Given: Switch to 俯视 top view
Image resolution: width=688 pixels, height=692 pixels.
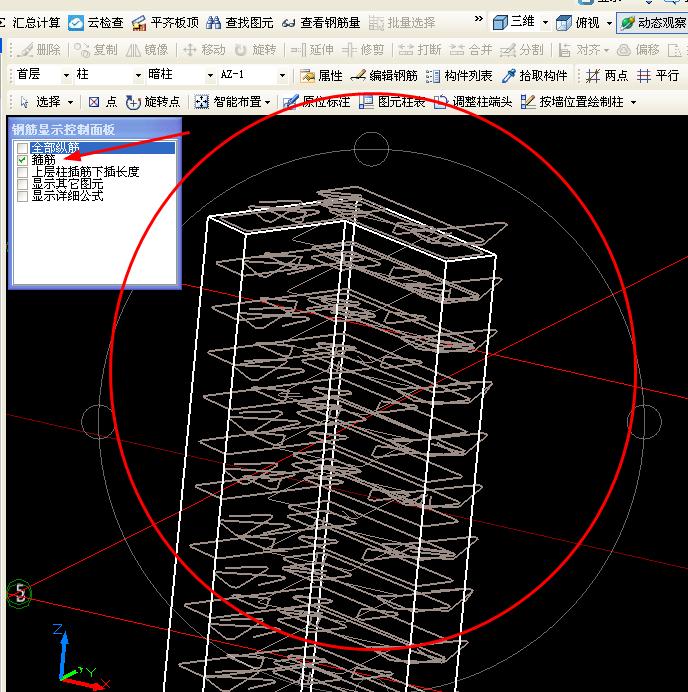Looking at the screenshot, I should (578, 22).
